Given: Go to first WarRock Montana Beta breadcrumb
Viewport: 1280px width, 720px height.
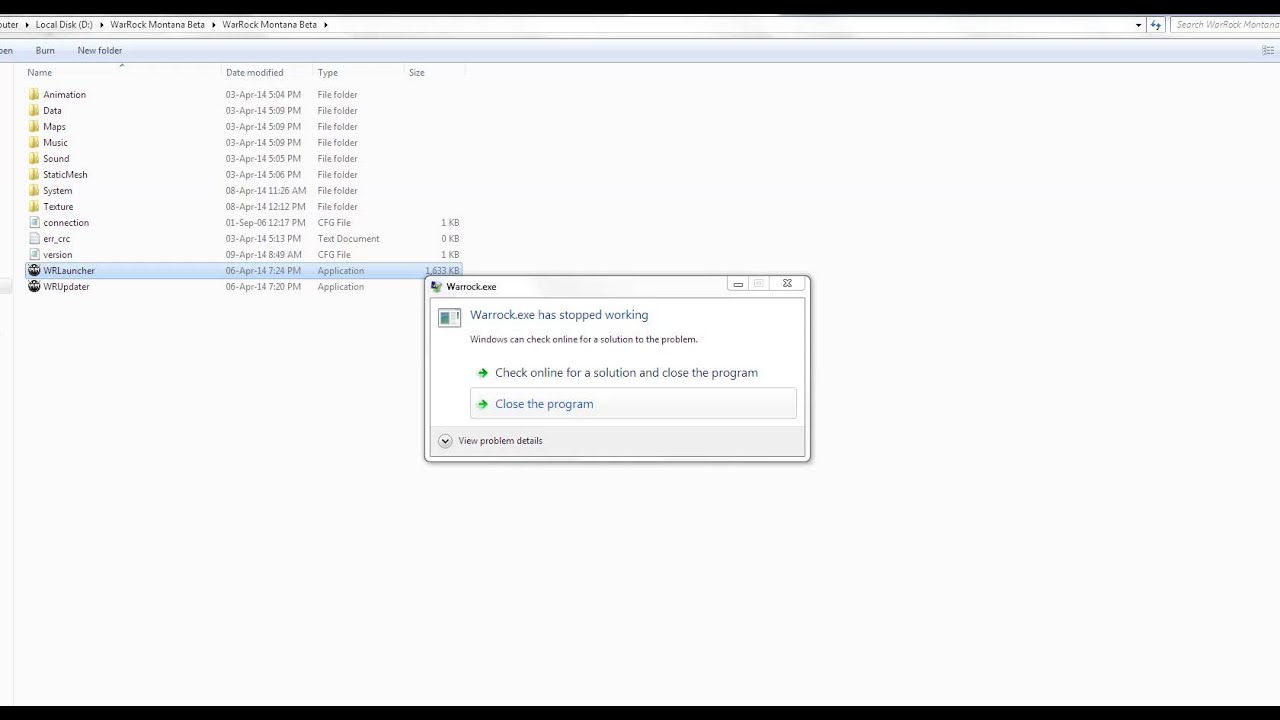Looking at the screenshot, I should tap(157, 25).
